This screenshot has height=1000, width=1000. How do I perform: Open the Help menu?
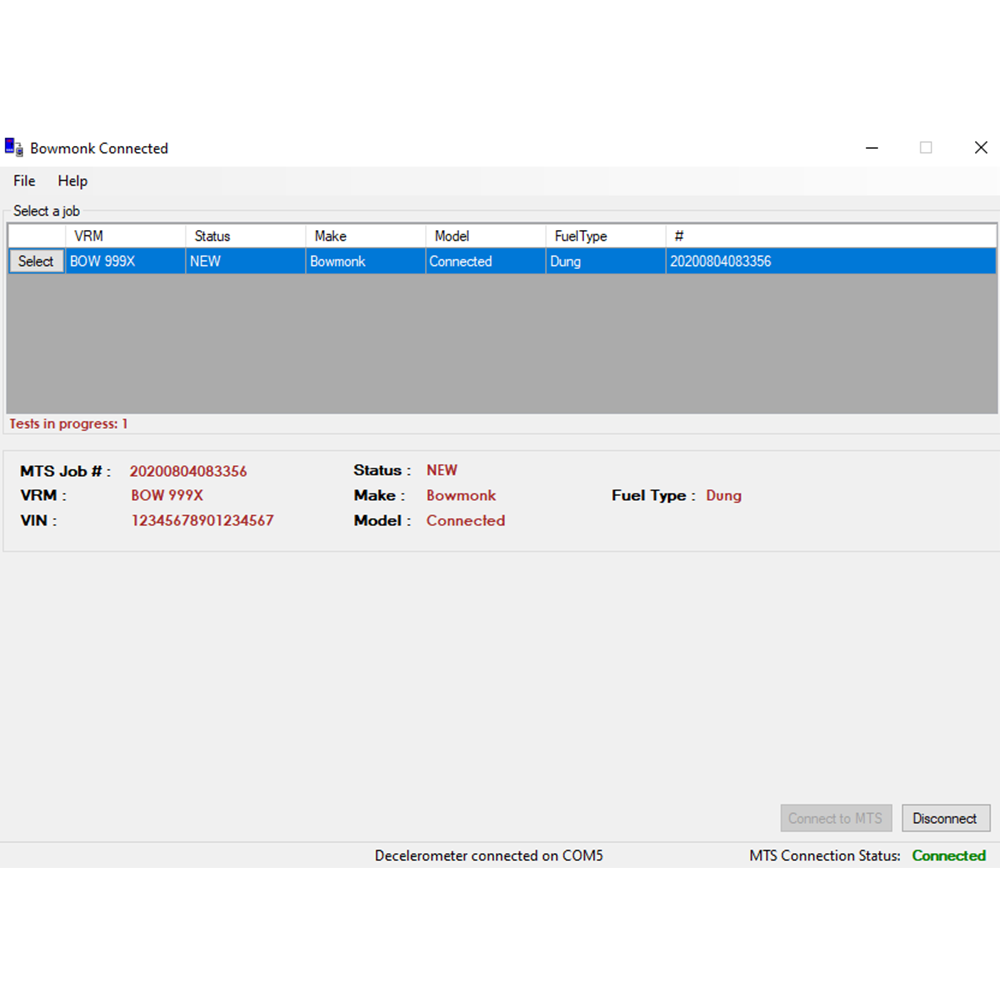click(73, 181)
